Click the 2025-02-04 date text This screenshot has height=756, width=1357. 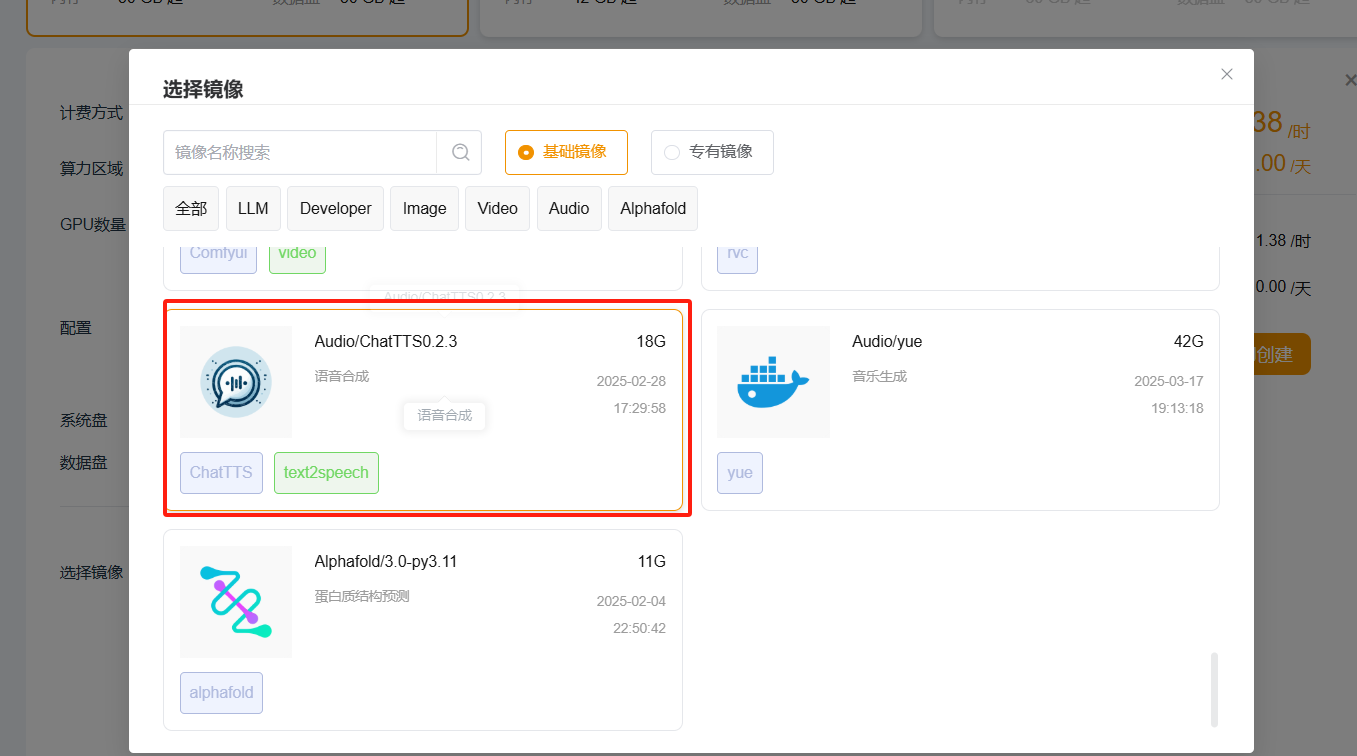pos(631,602)
